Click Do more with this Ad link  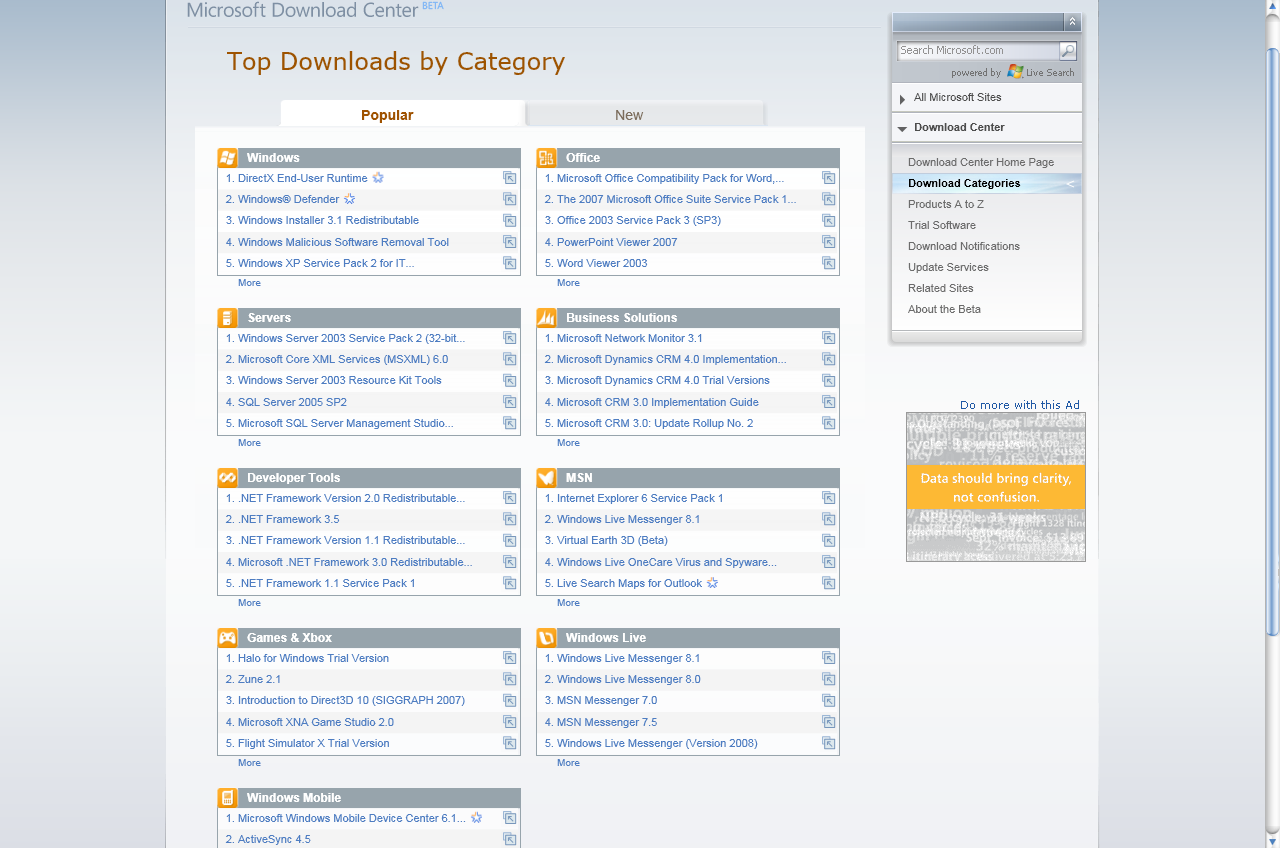(x=1020, y=405)
